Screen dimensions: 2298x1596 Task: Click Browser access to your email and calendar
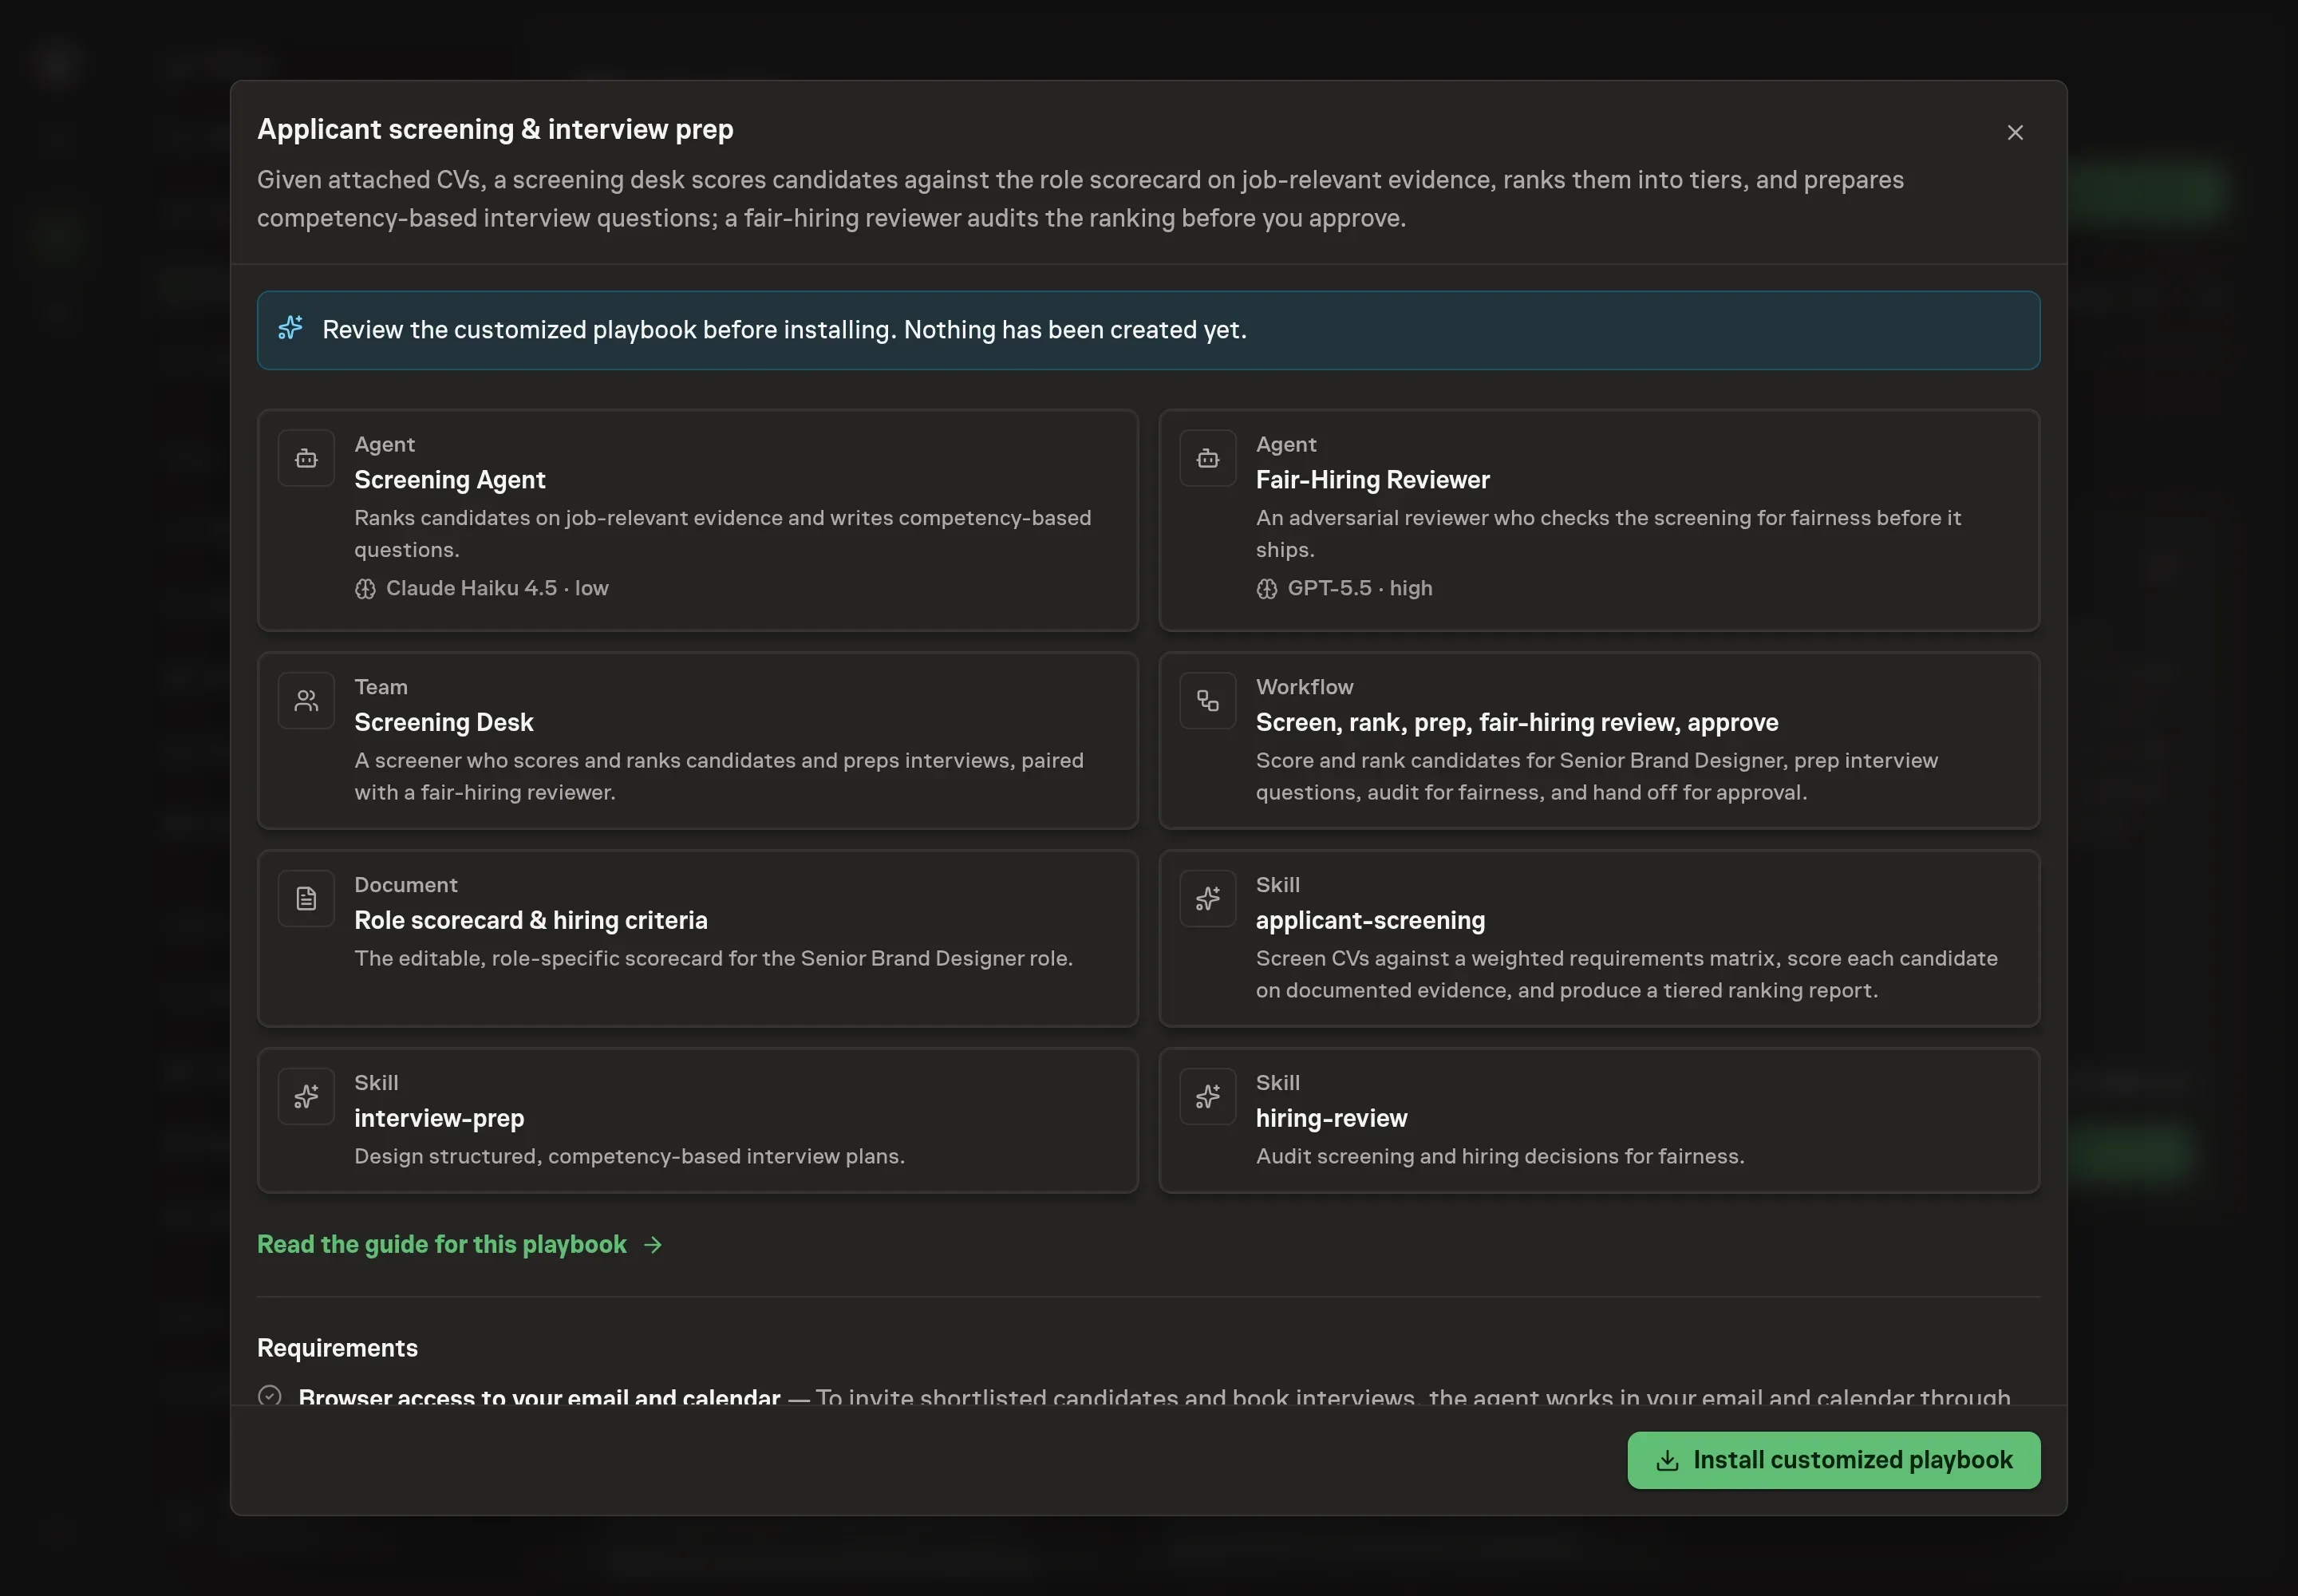(539, 1397)
